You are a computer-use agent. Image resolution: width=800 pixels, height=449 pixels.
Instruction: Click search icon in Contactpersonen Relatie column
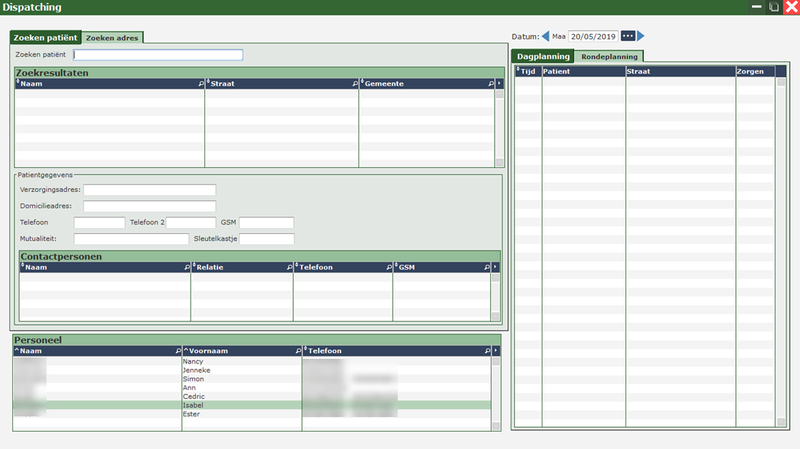pyautogui.click(x=288, y=268)
